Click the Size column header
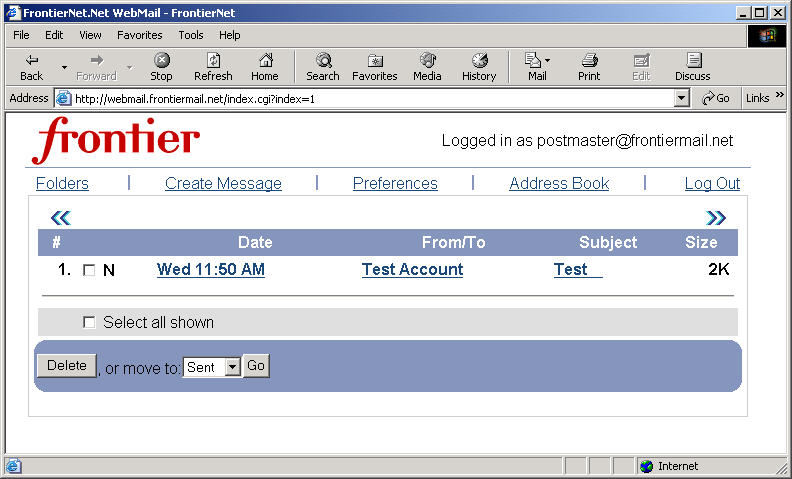 [x=701, y=242]
